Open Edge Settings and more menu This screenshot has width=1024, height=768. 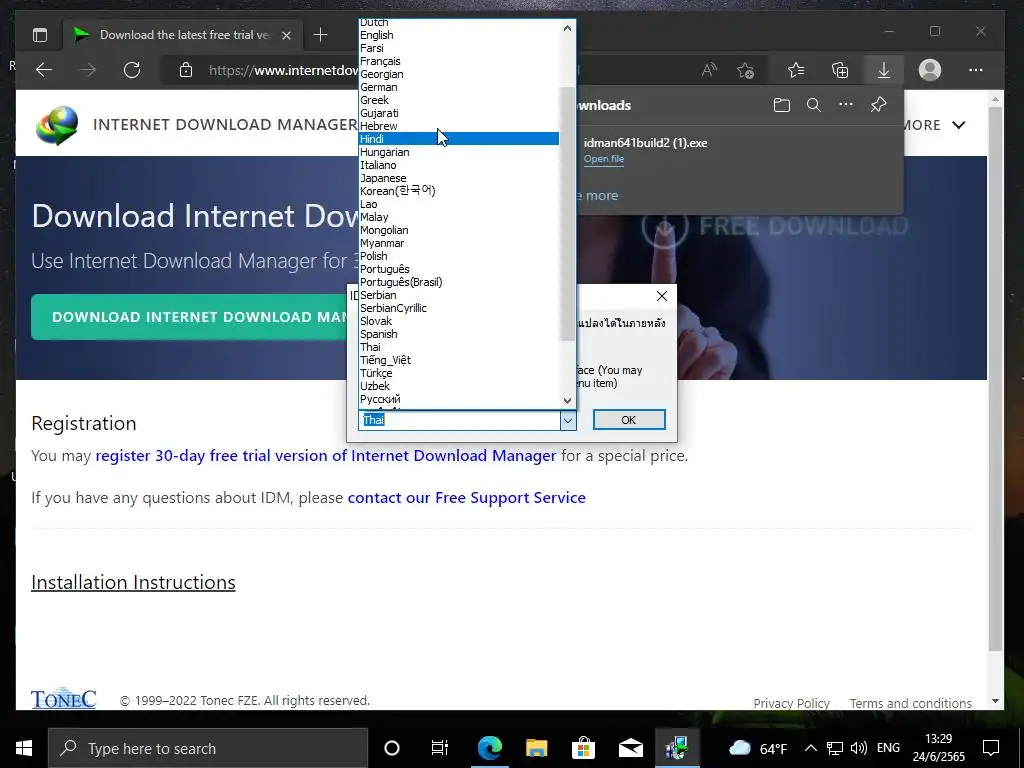[x=976, y=70]
